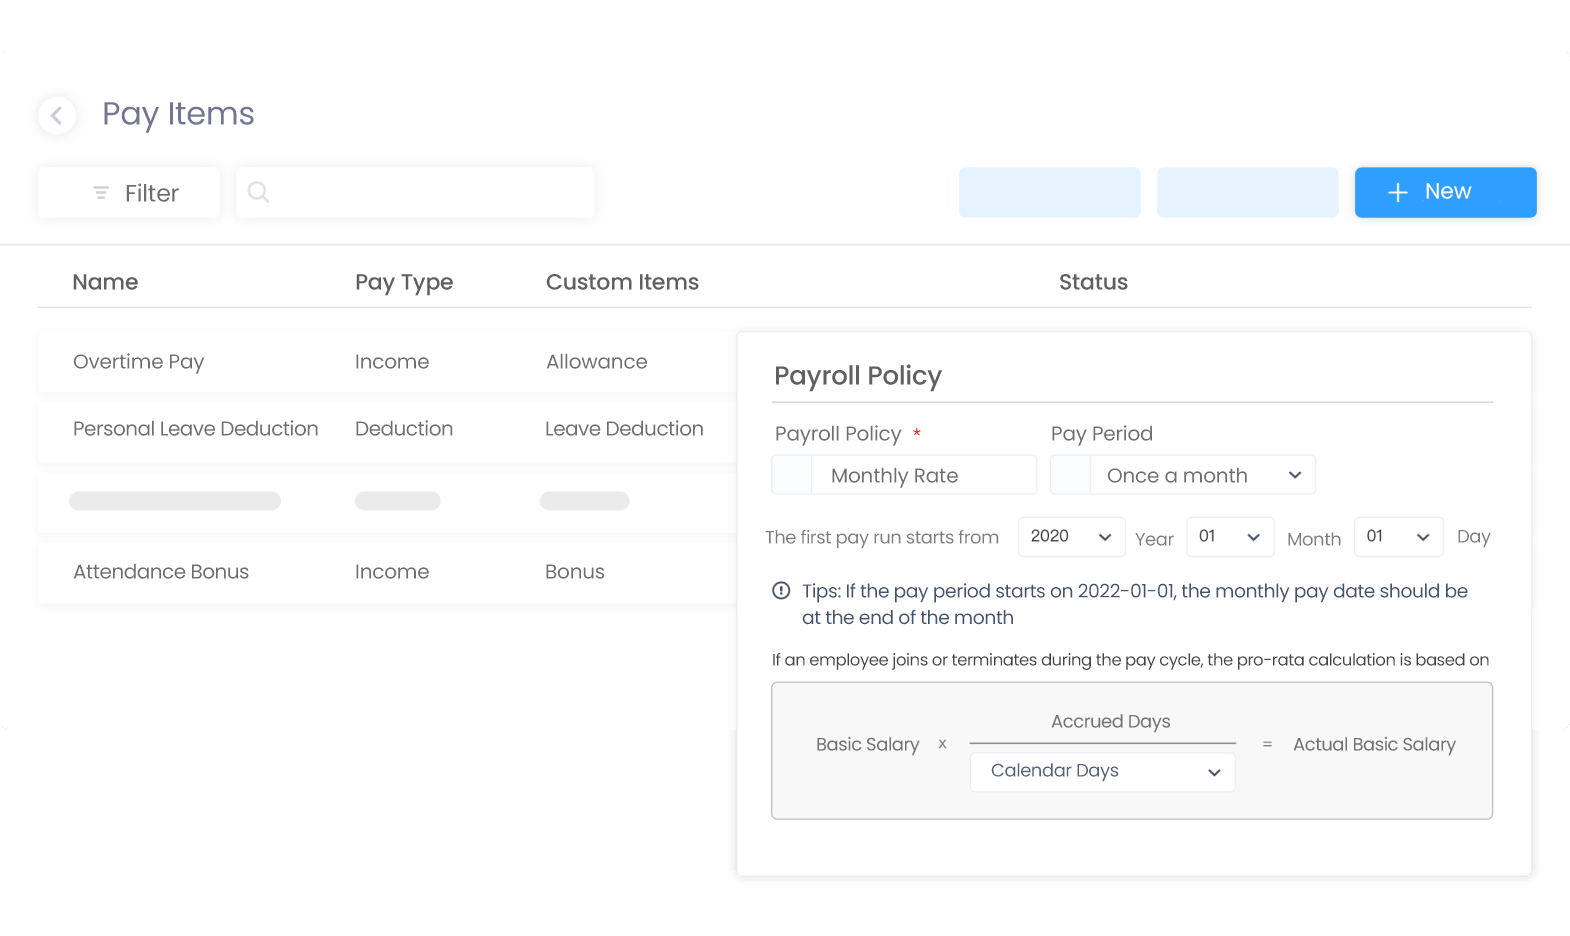Screen dimensions: 1570x936
Task: Open the Filter button
Action: (129, 193)
